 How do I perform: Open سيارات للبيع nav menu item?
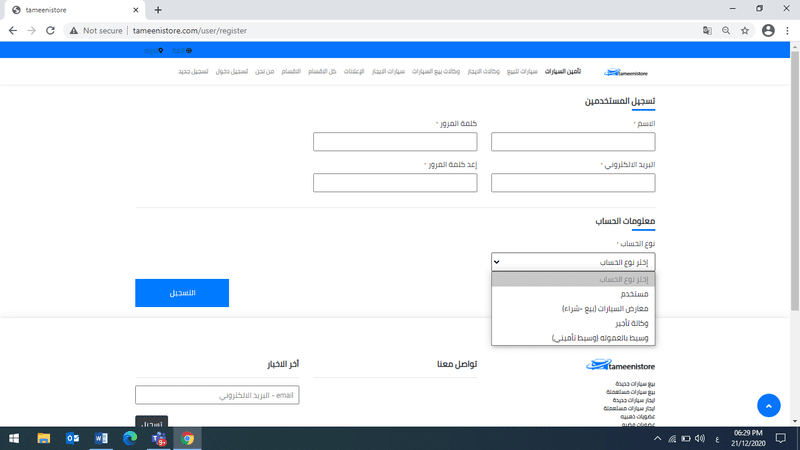522,71
